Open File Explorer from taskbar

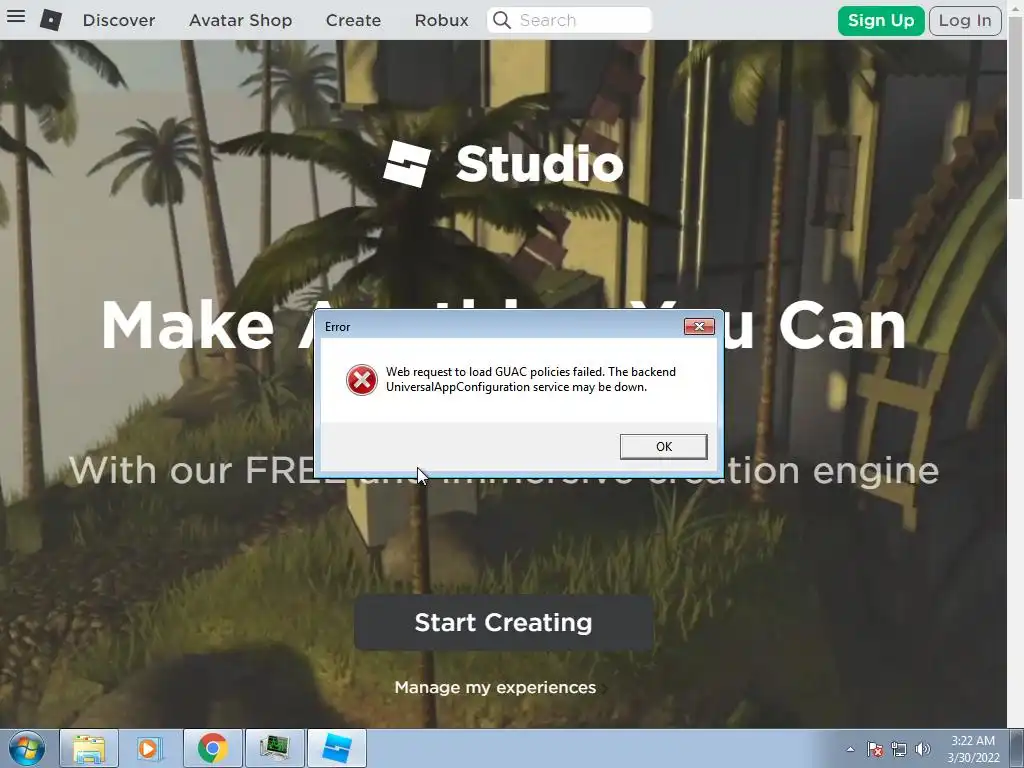click(89, 748)
